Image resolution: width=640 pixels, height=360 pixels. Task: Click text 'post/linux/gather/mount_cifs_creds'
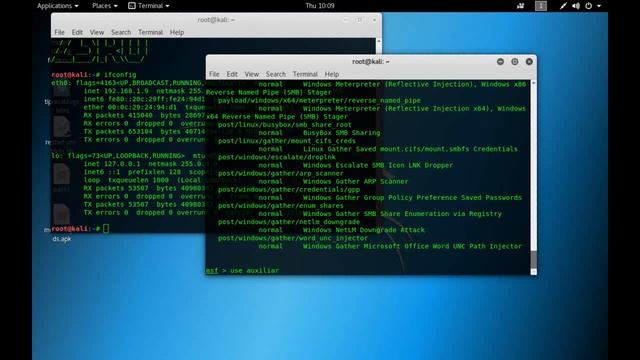click(287, 141)
